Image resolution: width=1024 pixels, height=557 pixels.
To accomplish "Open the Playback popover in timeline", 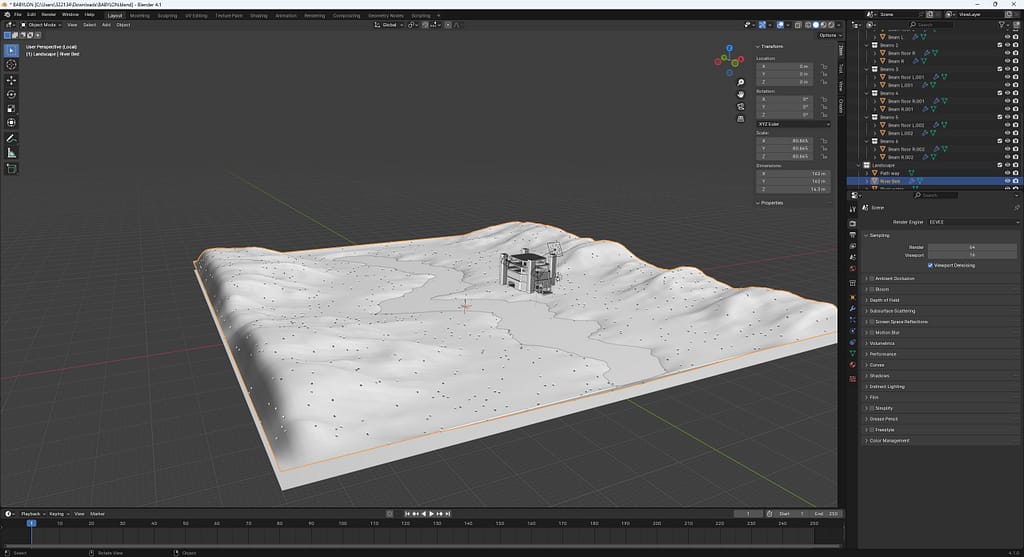I will (31, 513).
